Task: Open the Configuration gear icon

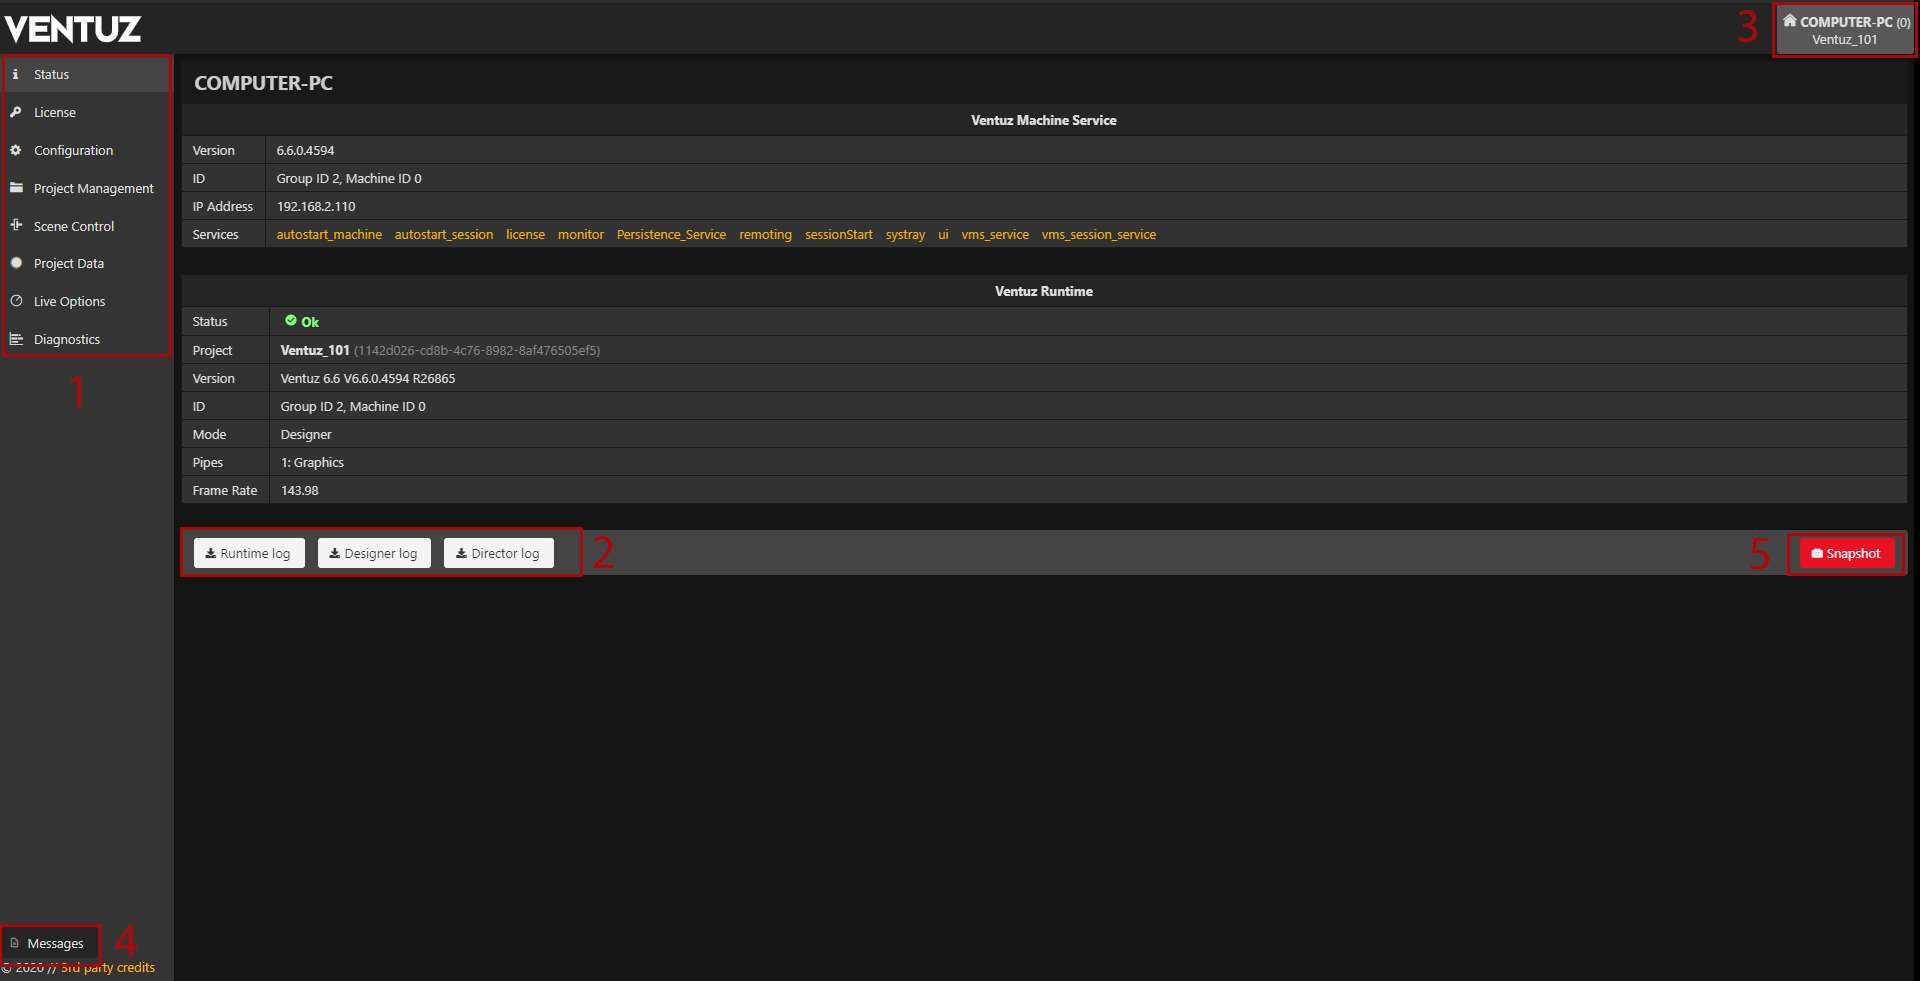Action: (x=16, y=150)
